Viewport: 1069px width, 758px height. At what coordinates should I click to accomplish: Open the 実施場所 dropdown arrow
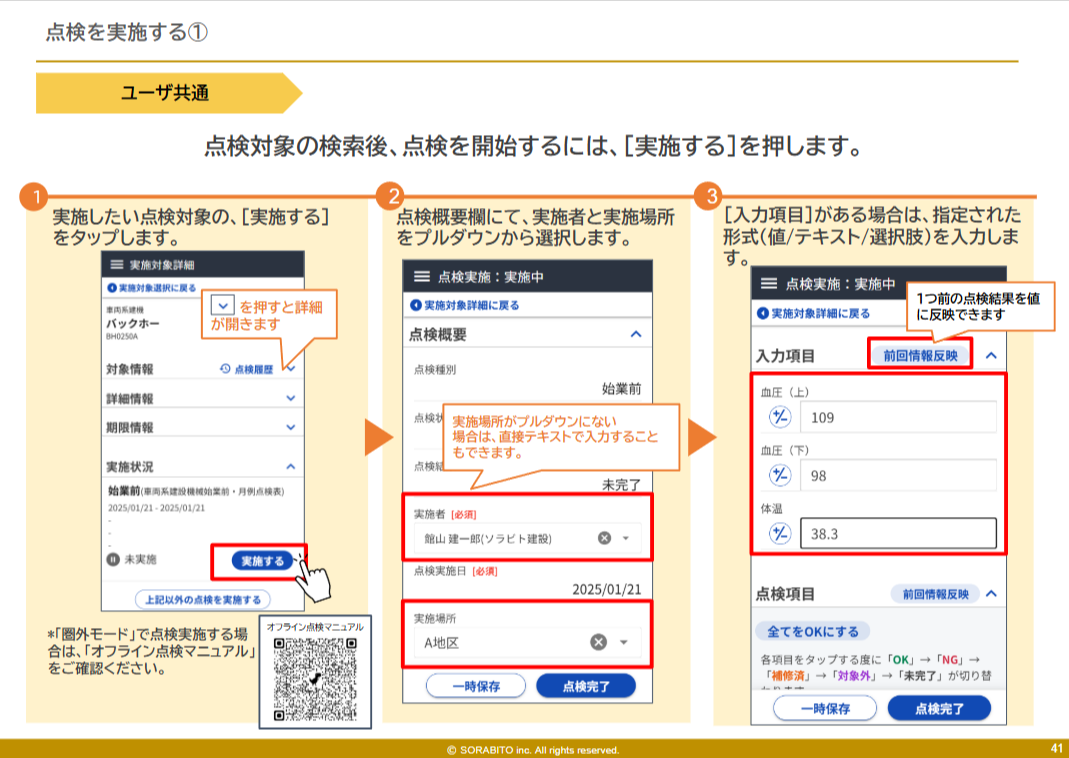pos(625,642)
